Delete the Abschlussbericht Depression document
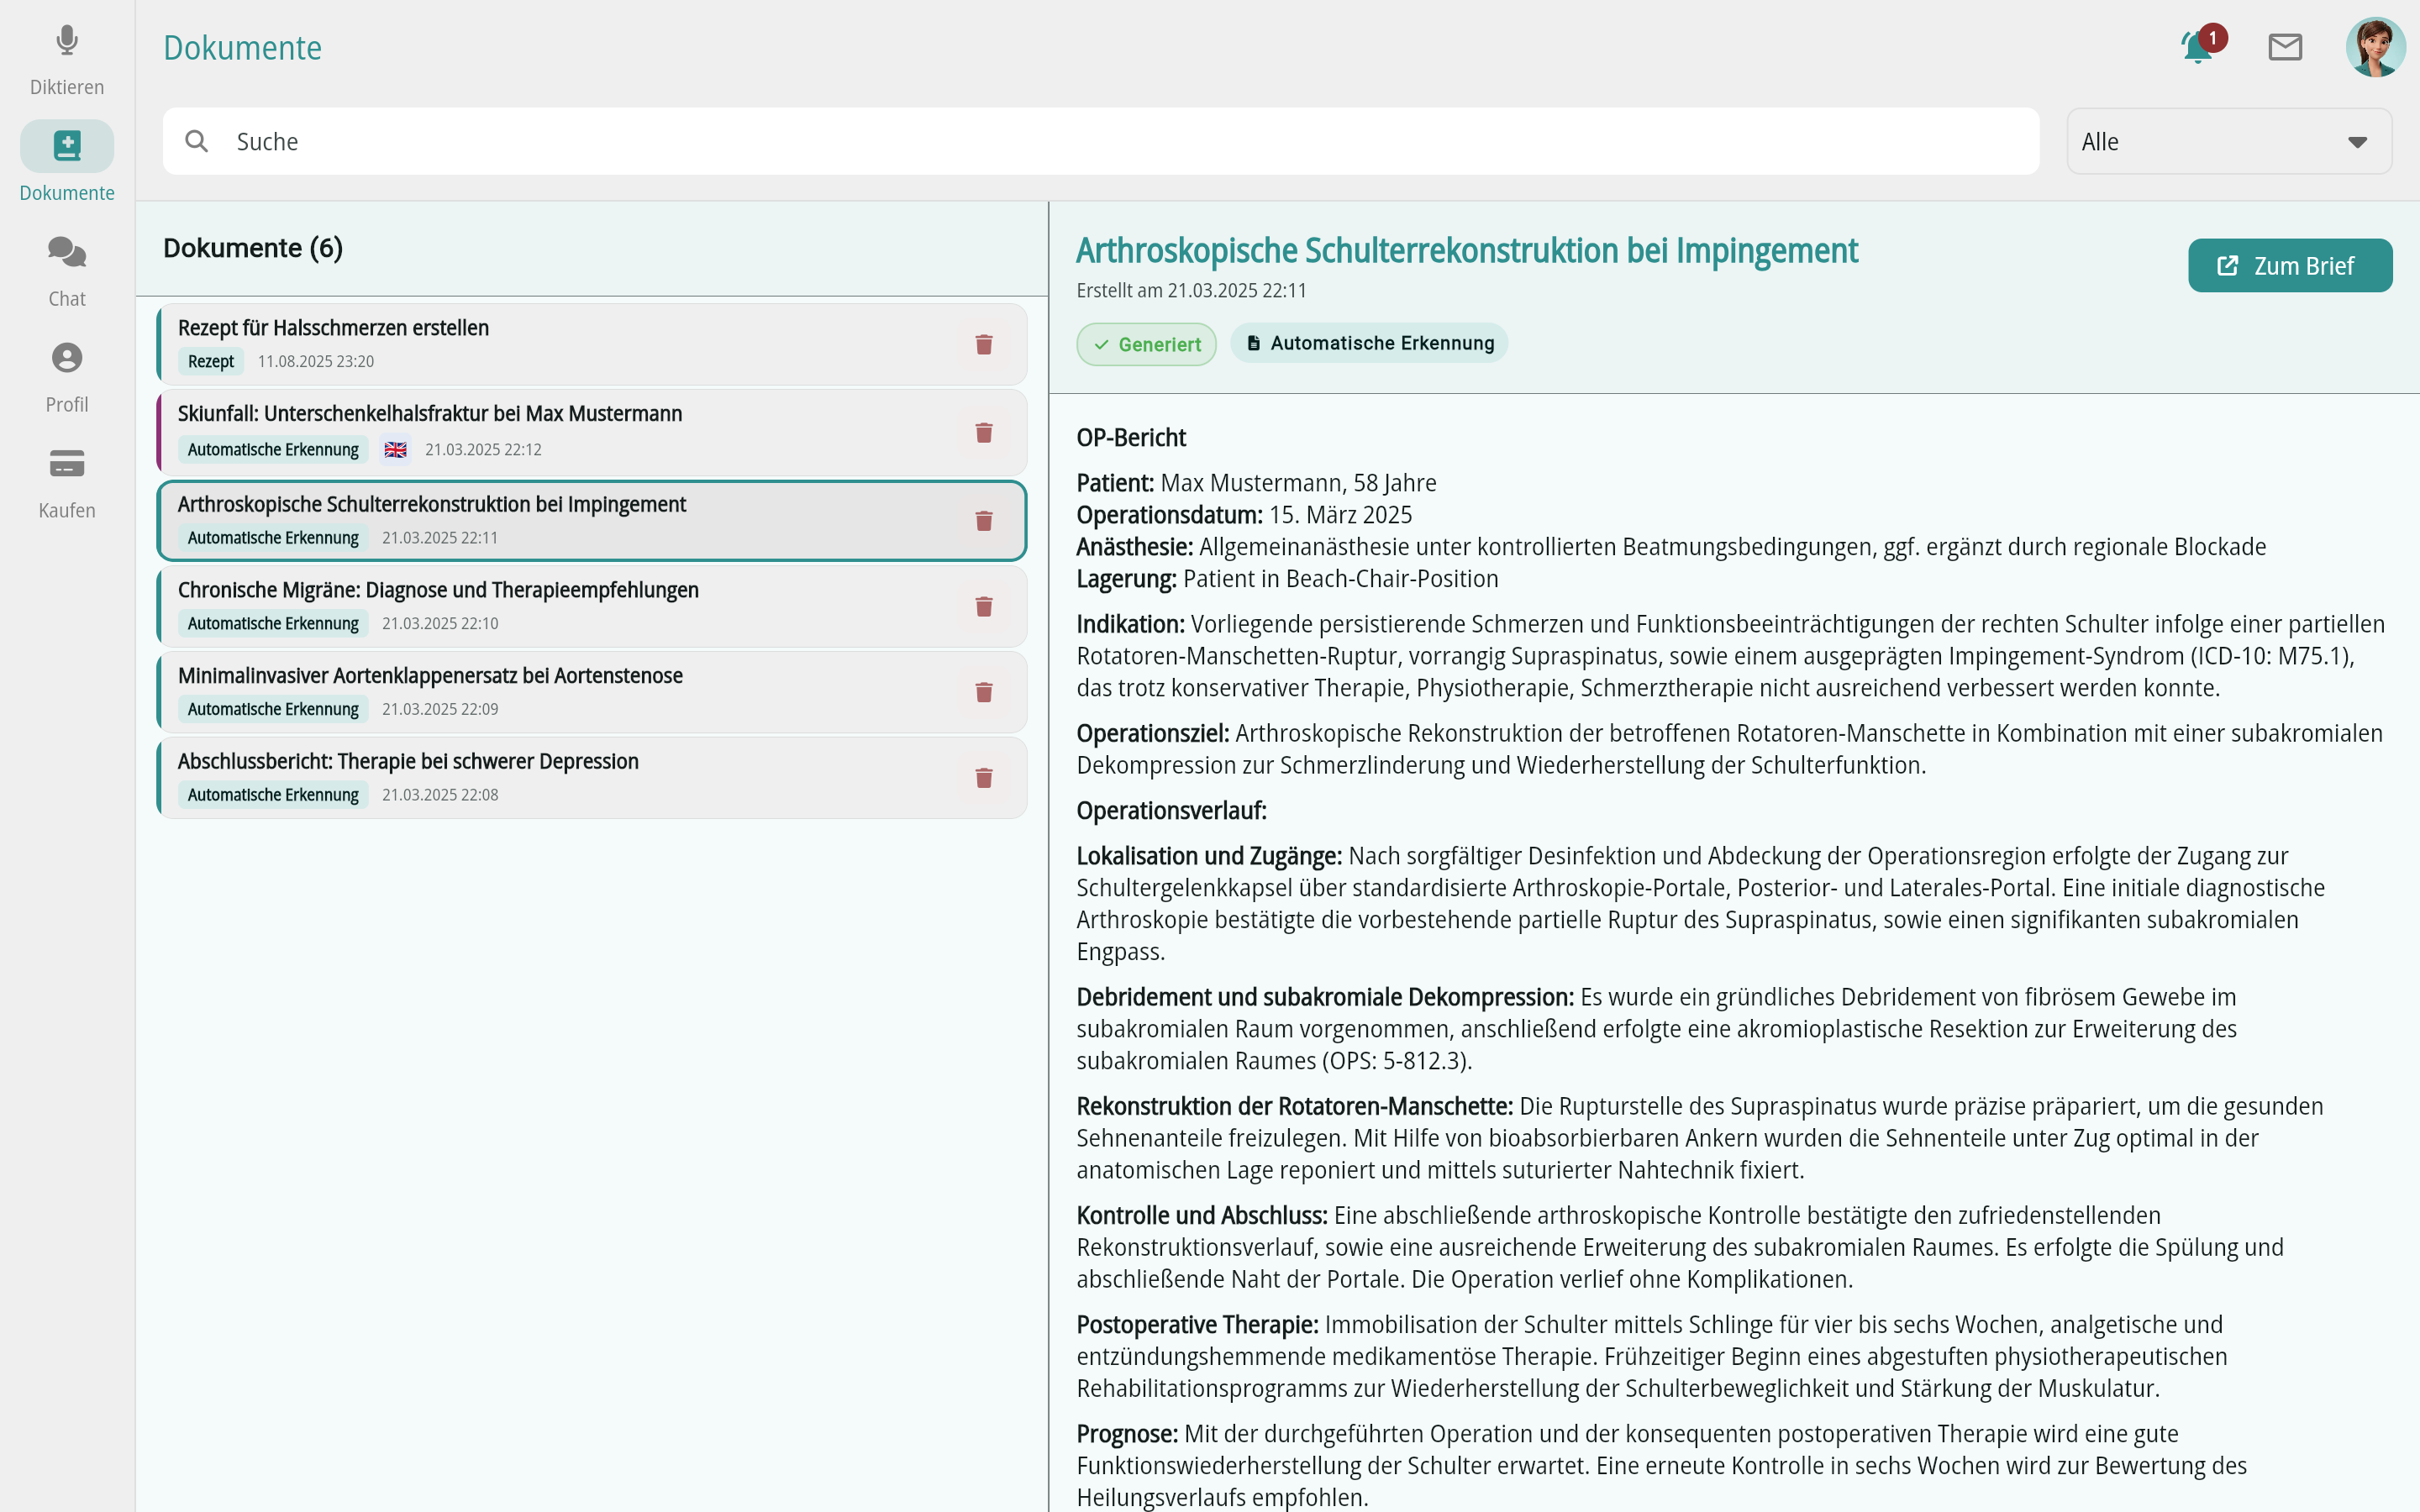This screenshot has height=1512, width=2420. [x=984, y=777]
